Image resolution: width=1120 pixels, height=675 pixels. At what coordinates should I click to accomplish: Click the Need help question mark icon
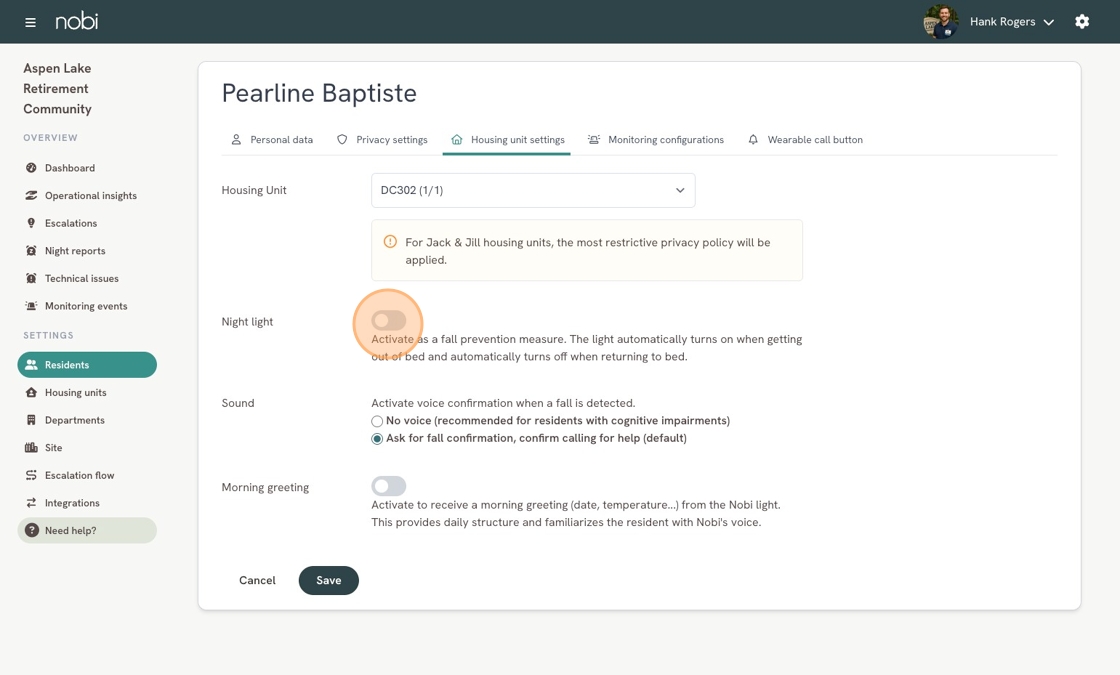coord(31,530)
